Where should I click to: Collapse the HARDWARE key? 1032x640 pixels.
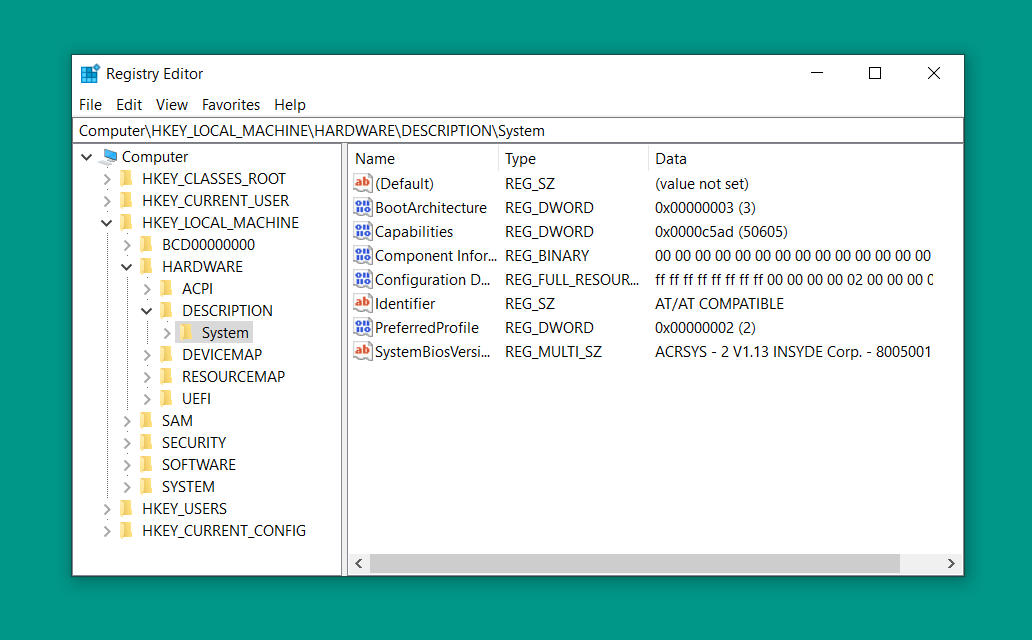[x=127, y=267]
